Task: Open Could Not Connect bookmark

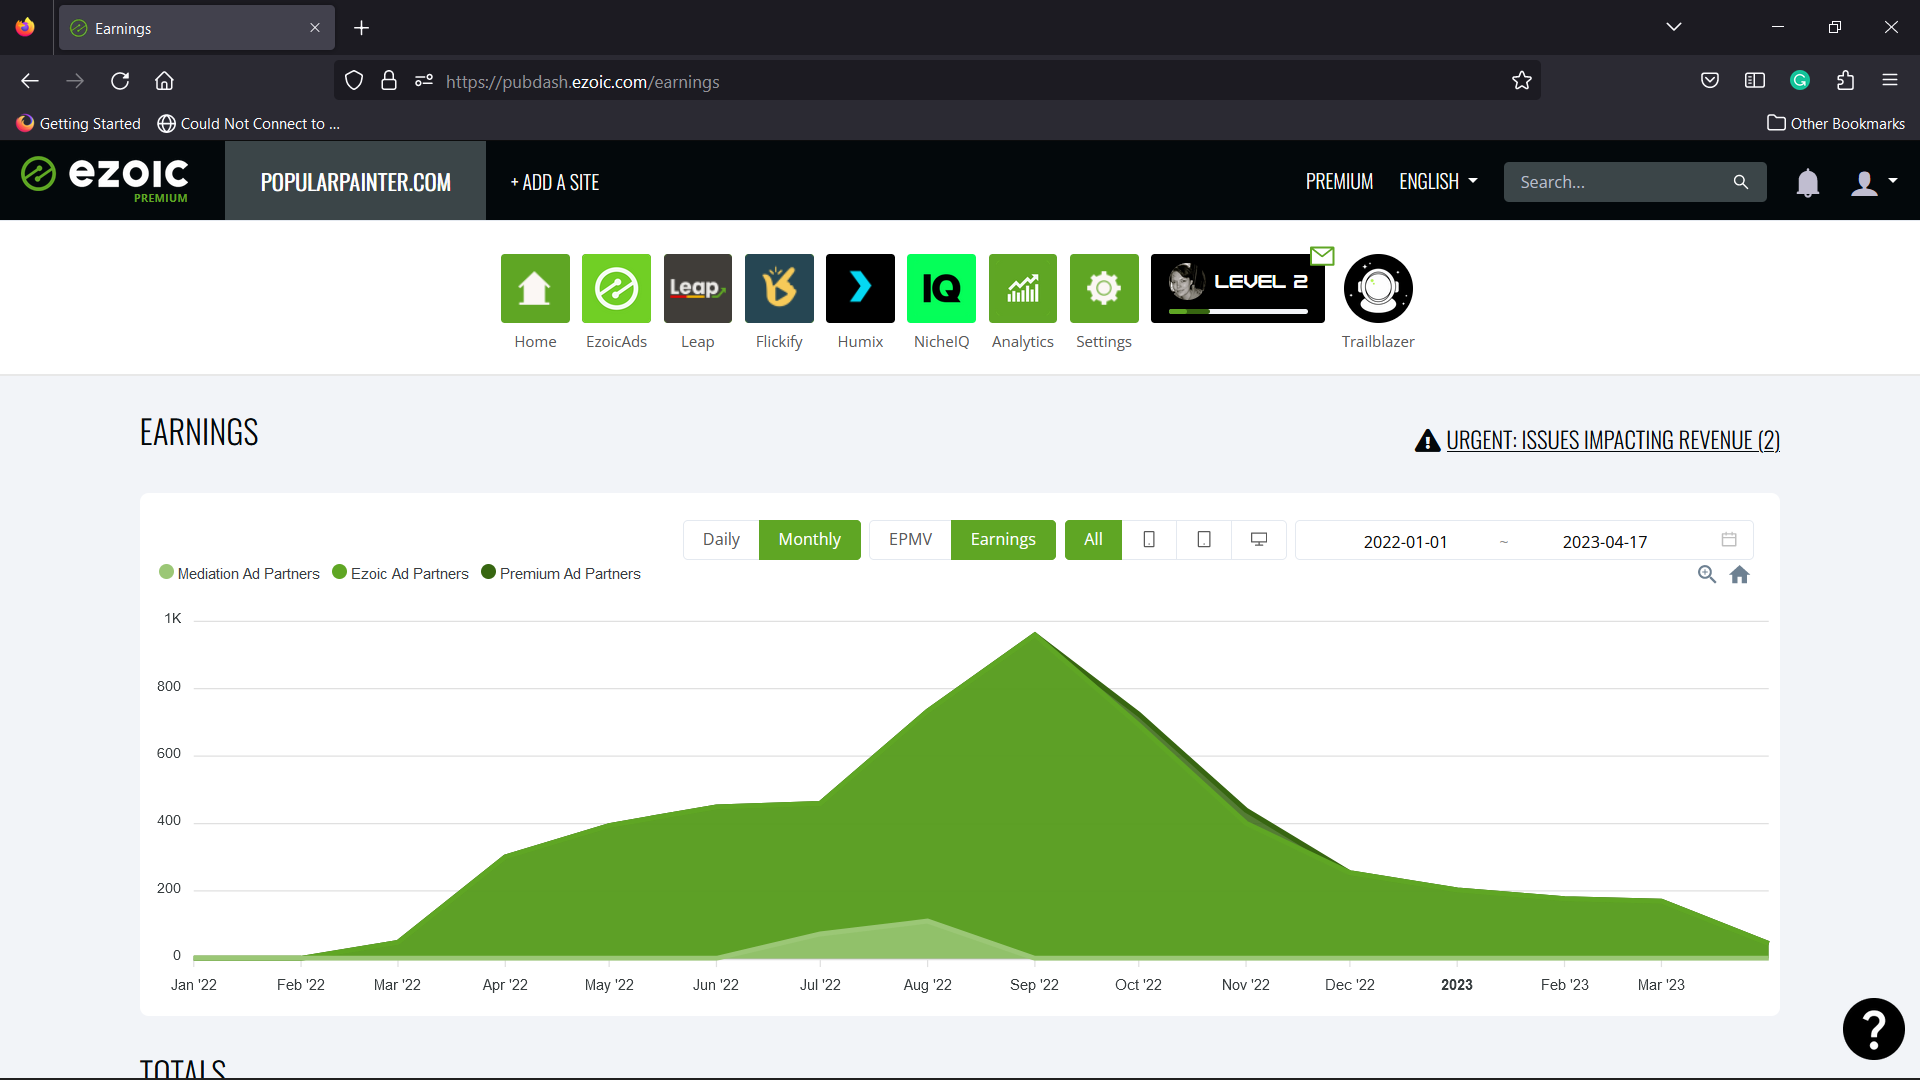Action: click(249, 124)
